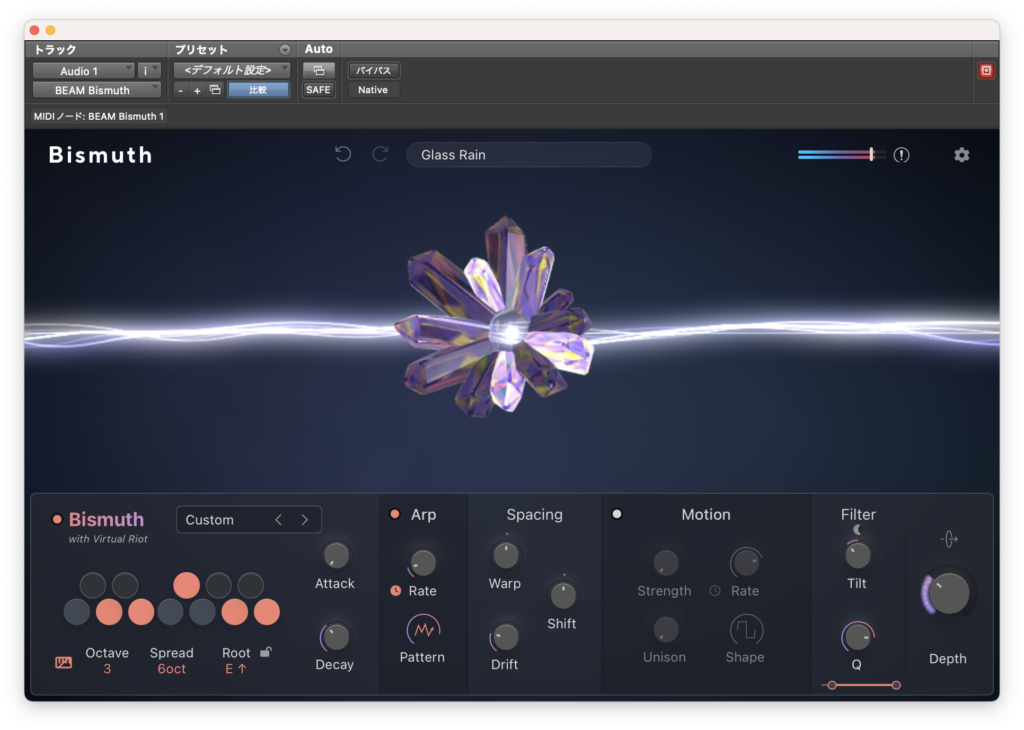Click the minus previous preset button
The height and width of the screenshot is (730, 1024).
(x=181, y=91)
